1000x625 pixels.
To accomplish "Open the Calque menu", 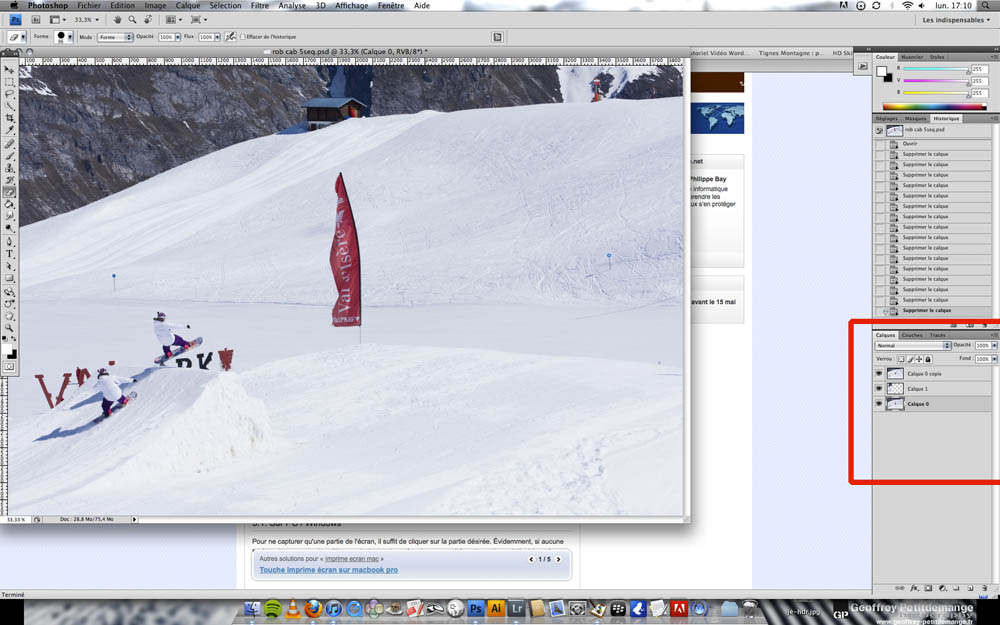I will [x=188, y=5].
